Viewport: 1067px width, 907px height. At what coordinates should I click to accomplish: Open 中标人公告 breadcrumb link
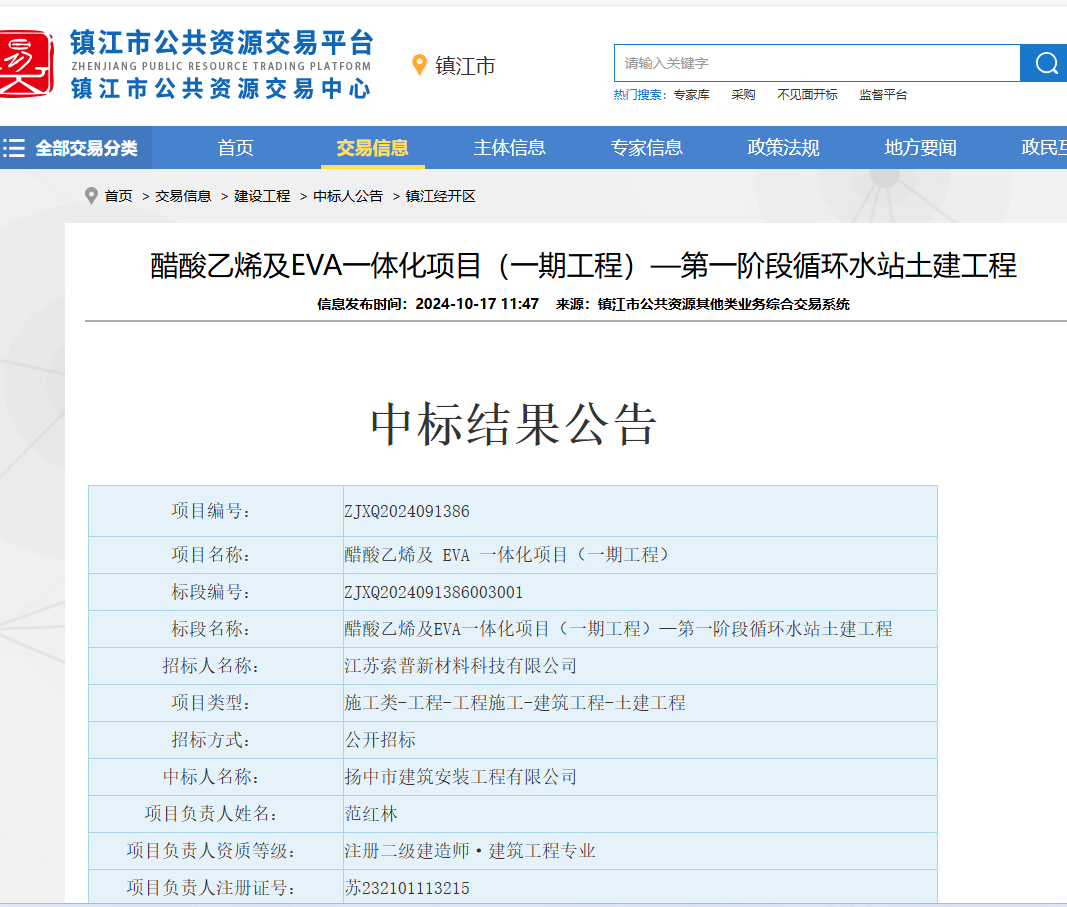348,196
